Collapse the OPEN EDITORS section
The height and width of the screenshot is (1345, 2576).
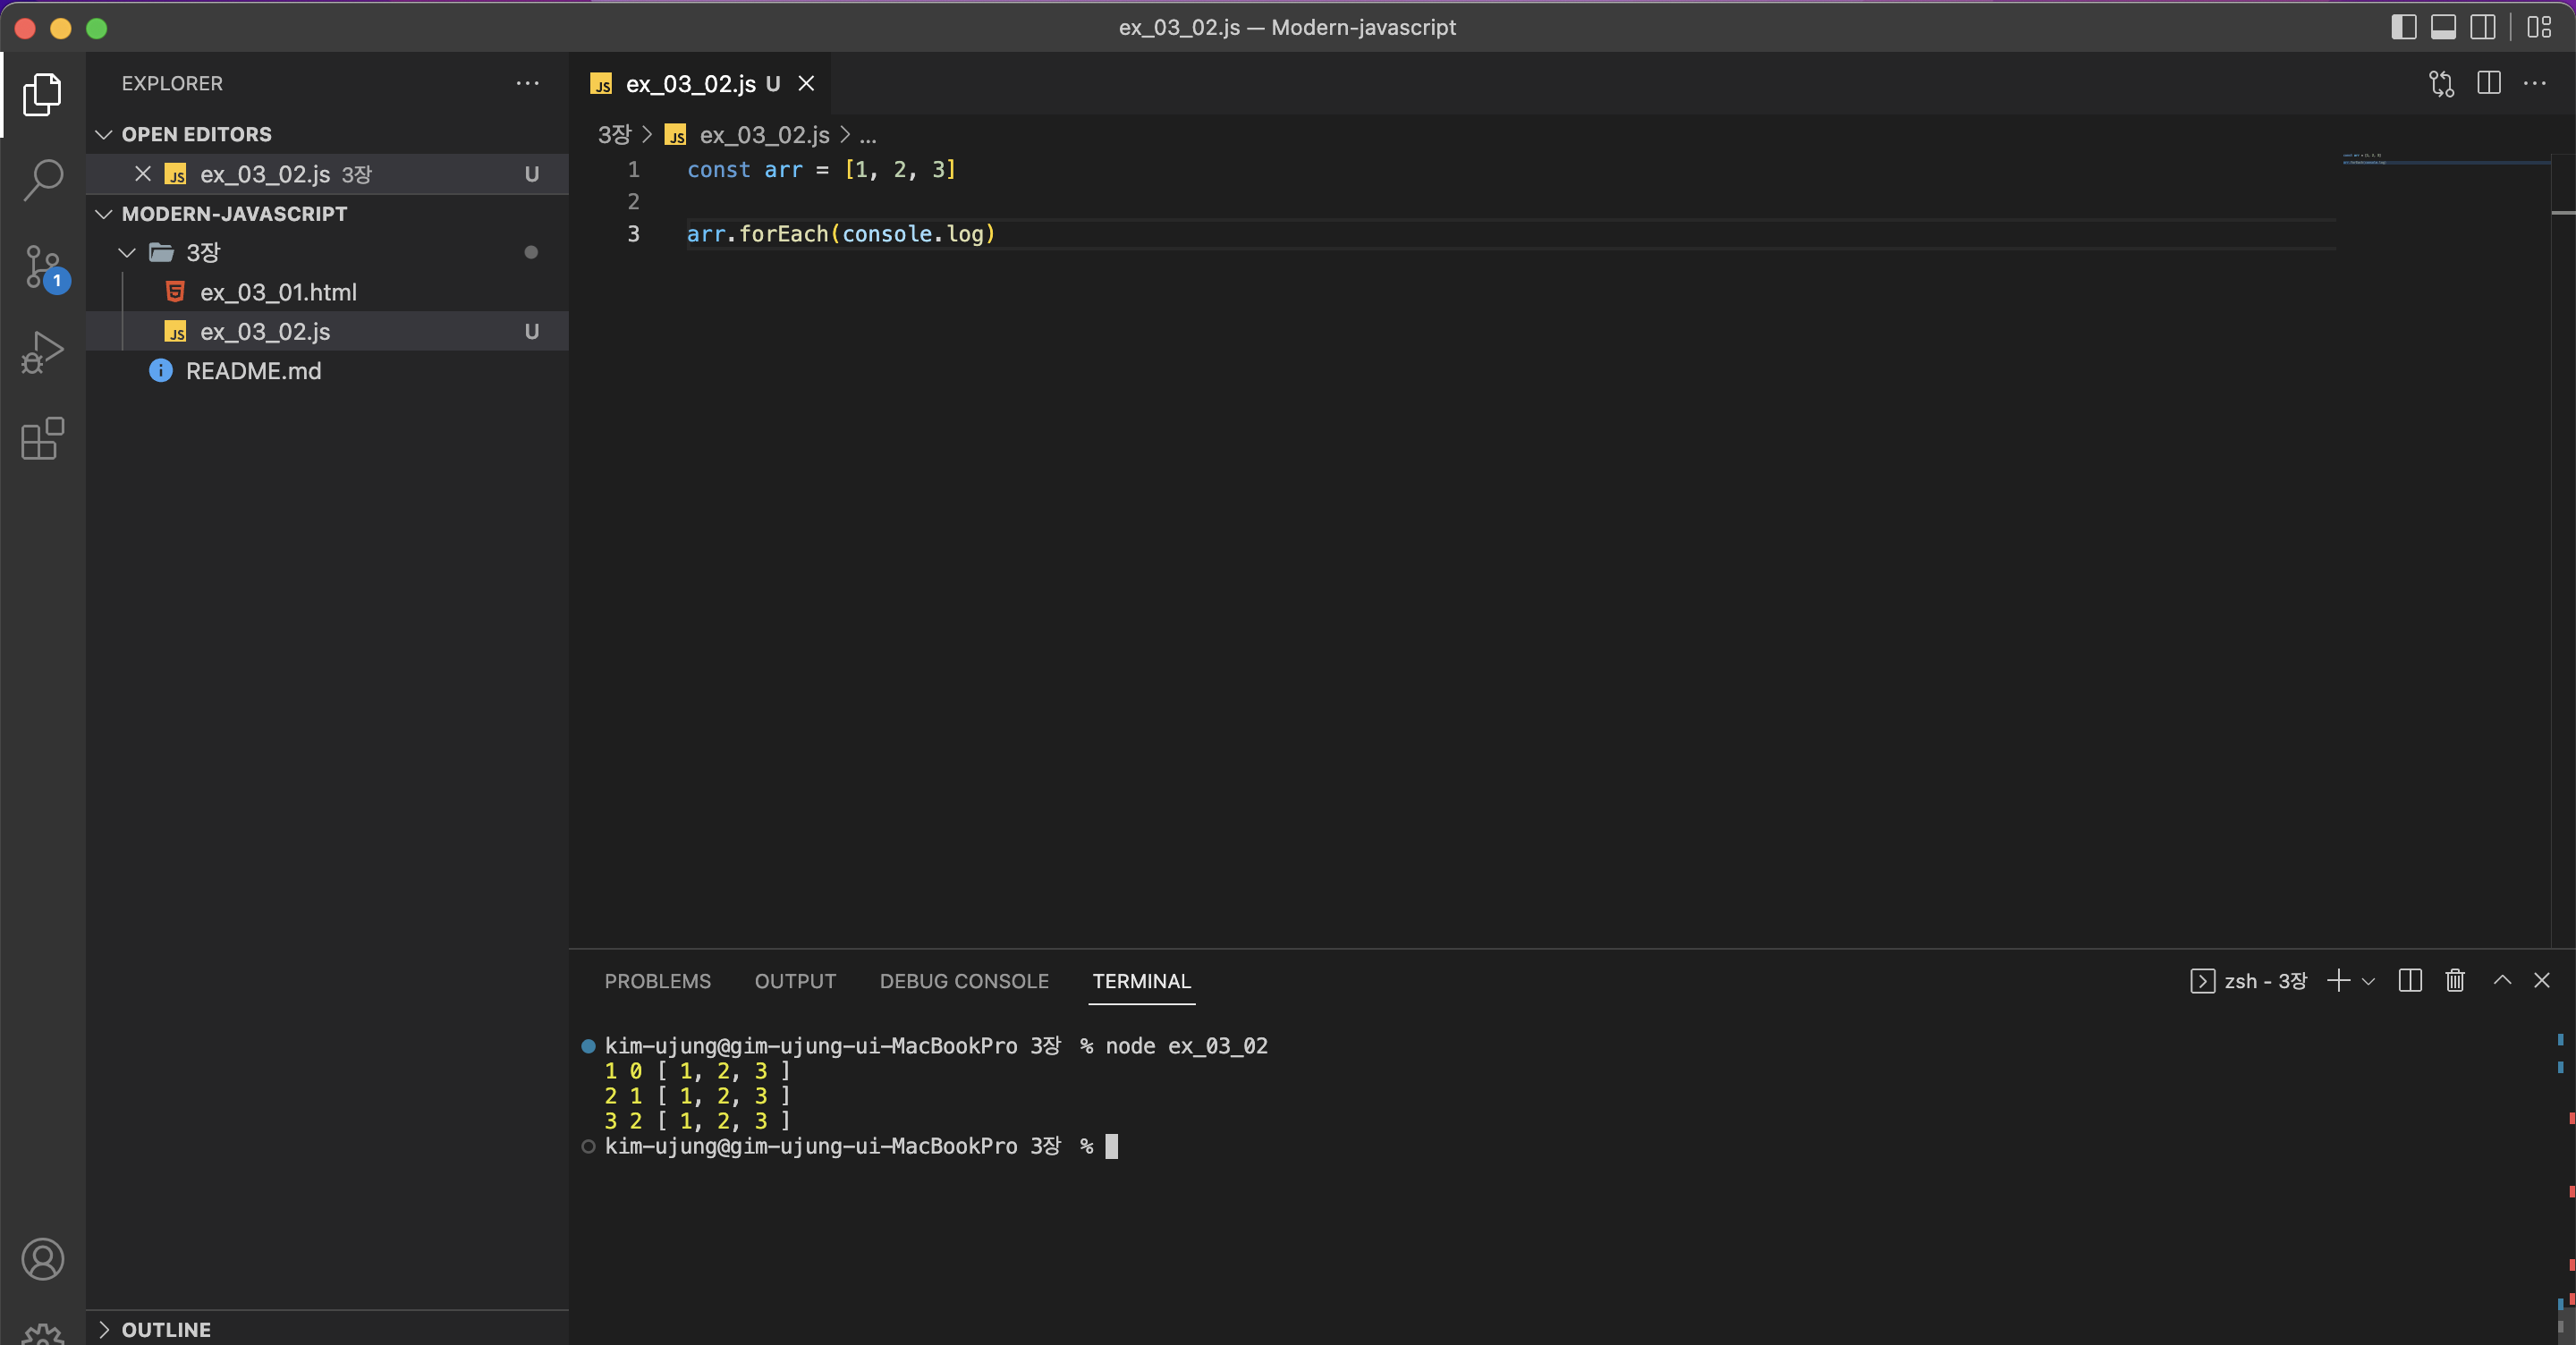tap(104, 134)
